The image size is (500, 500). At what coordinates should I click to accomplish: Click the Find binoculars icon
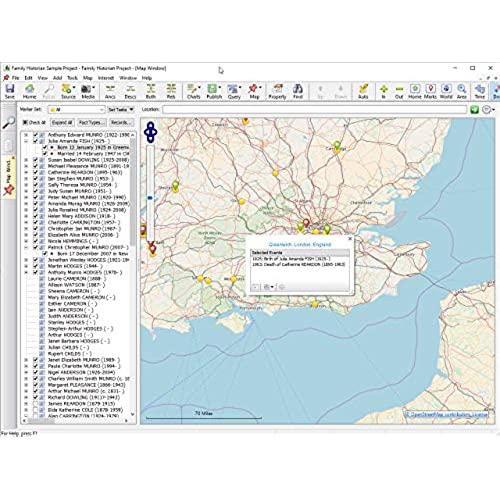click(298, 91)
